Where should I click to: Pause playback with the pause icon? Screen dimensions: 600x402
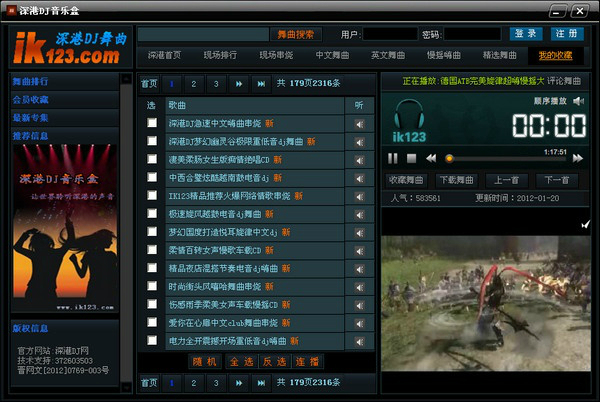pos(393,158)
